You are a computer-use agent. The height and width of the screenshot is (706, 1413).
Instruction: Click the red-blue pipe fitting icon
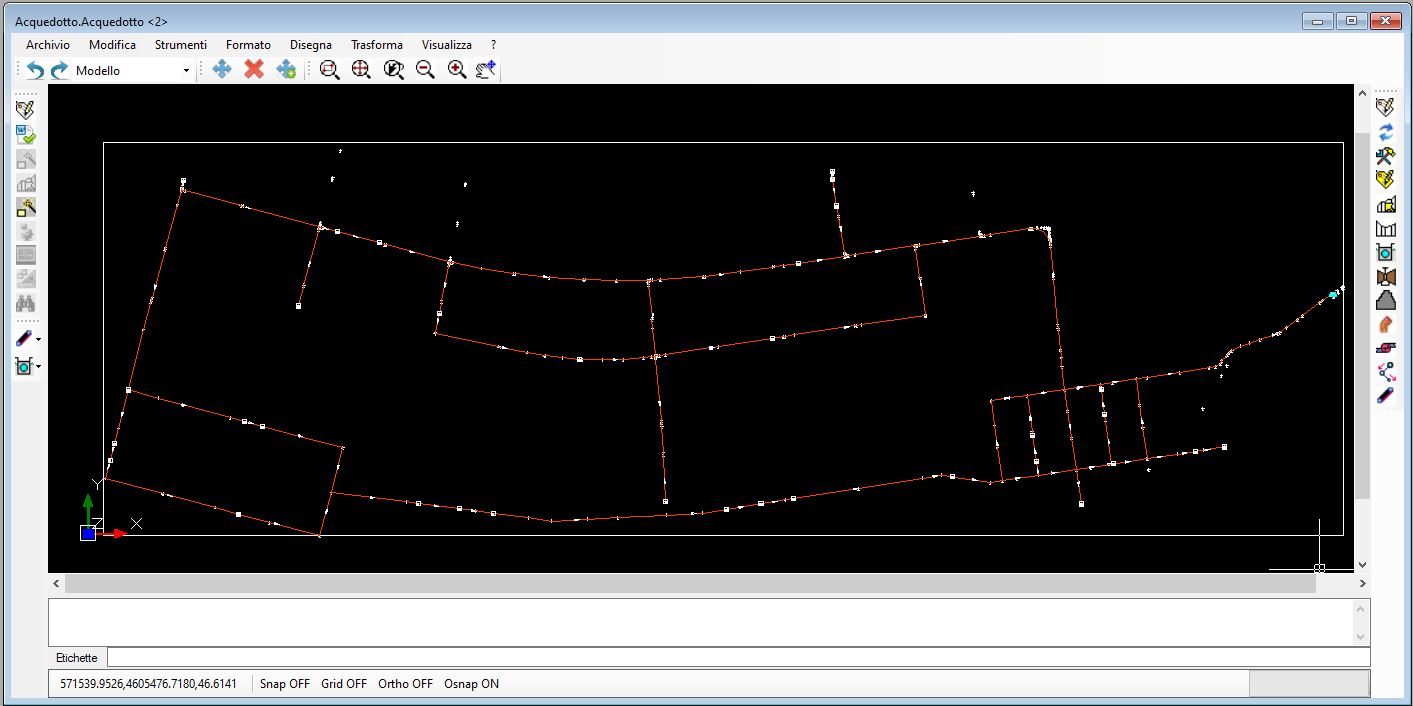1385,348
